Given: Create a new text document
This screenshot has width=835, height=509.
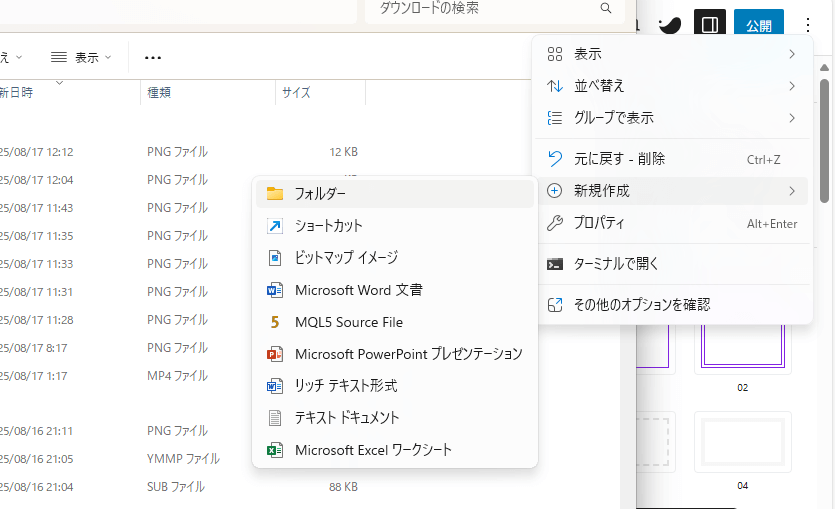Looking at the screenshot, I should point(346,418).
